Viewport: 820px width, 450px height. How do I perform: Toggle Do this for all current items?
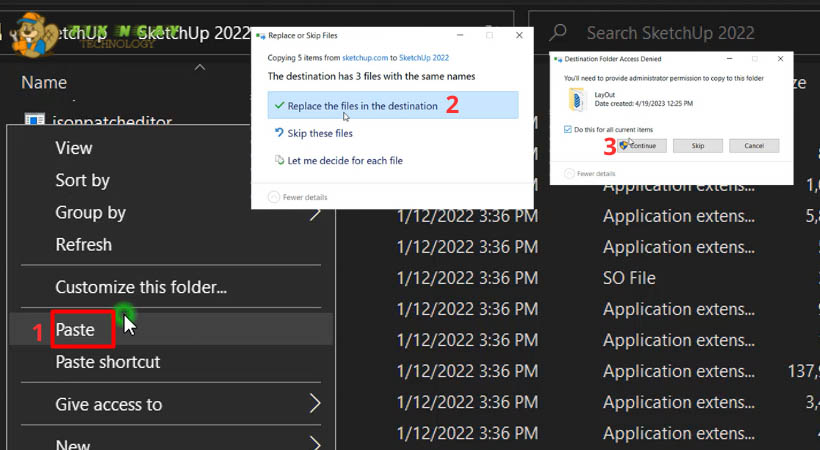click(569, 129)
